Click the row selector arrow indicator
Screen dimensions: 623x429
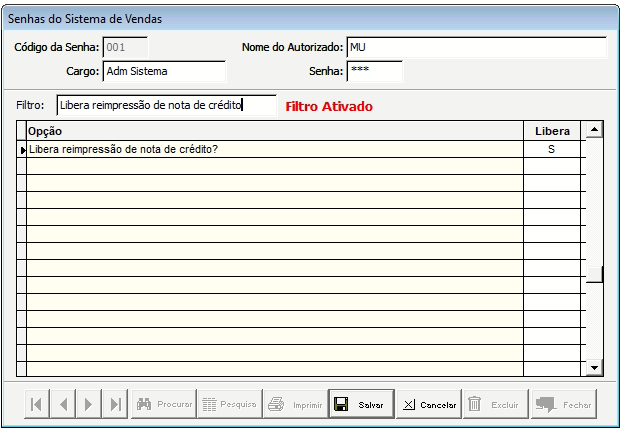(23, 150)
